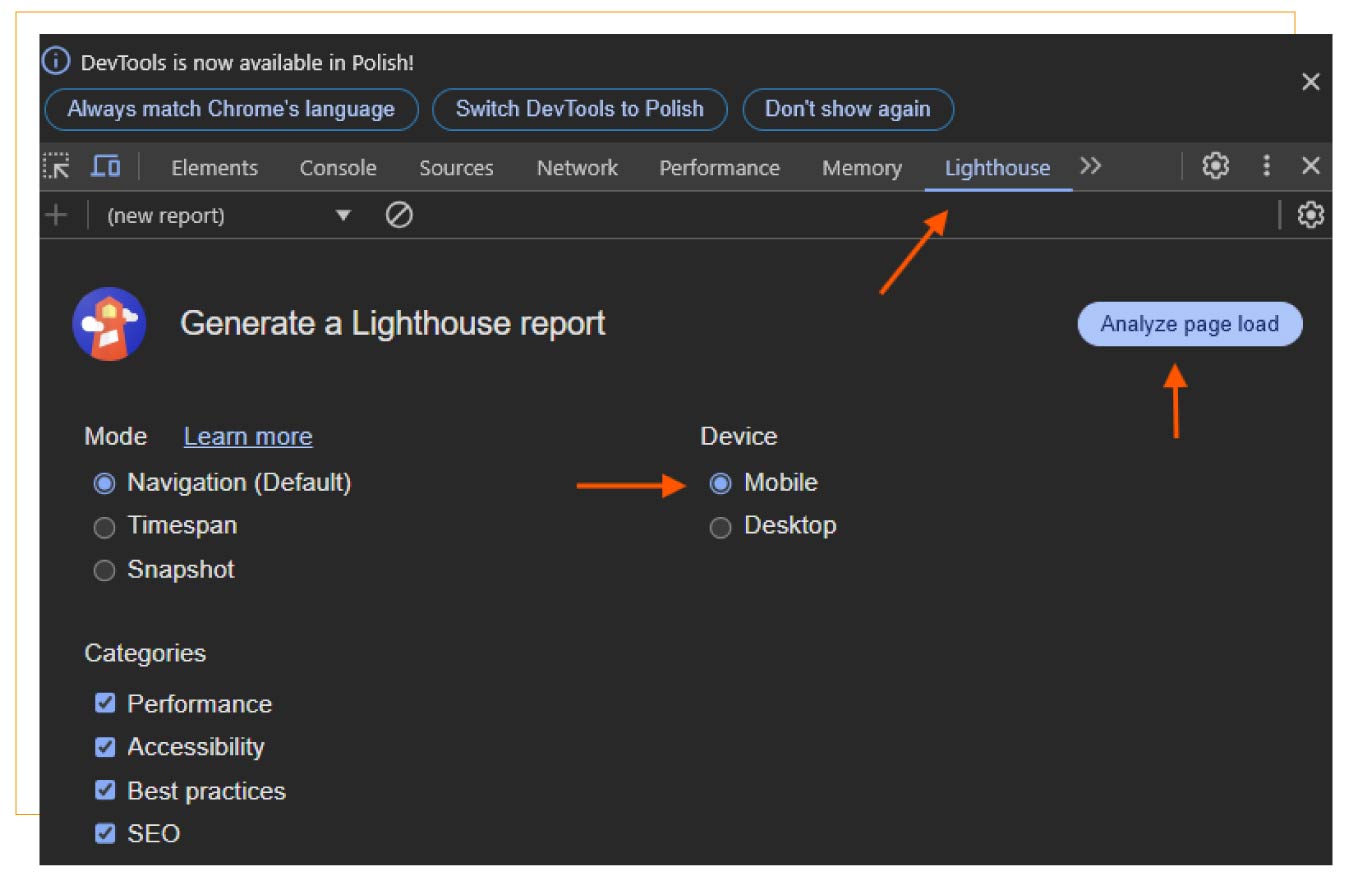Close DevTools with the X button
This screenshot has height=884, width=1355.
click(1310, 166)
